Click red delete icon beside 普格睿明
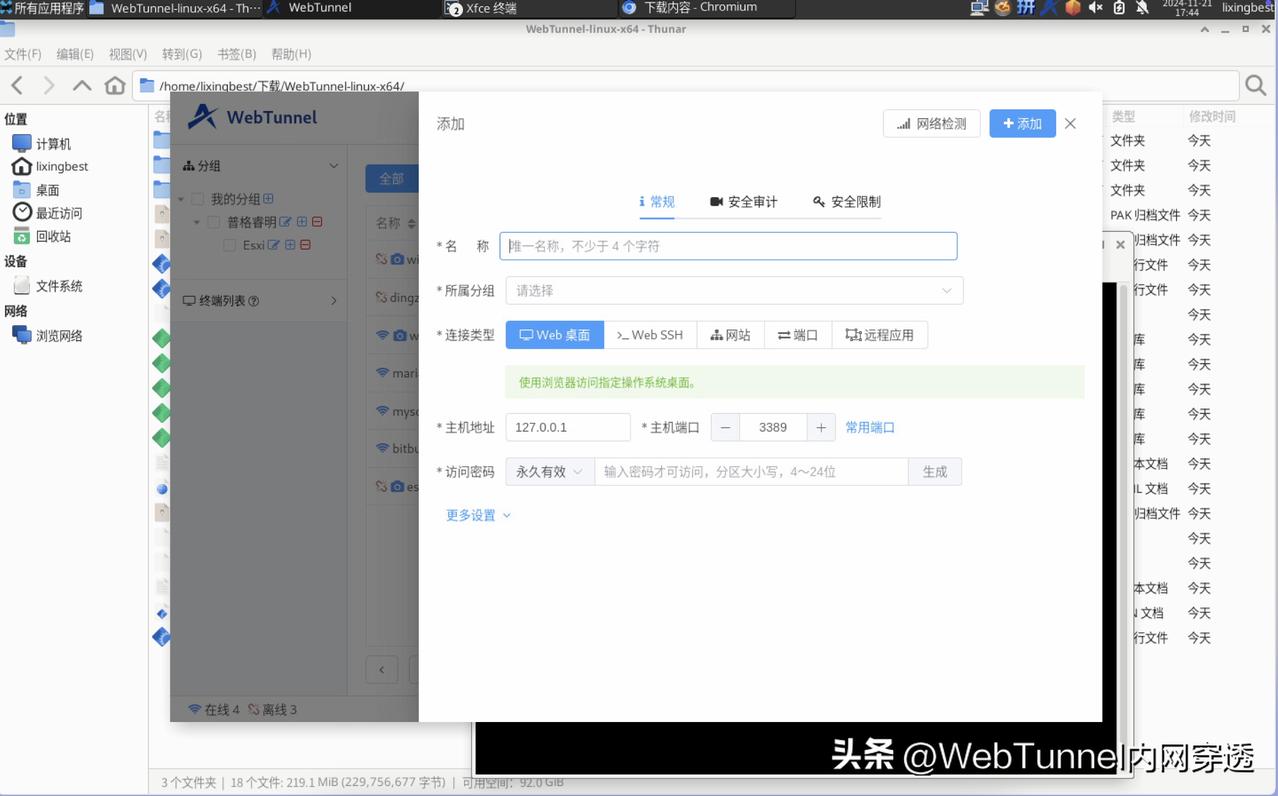 [x=317, y=222]
